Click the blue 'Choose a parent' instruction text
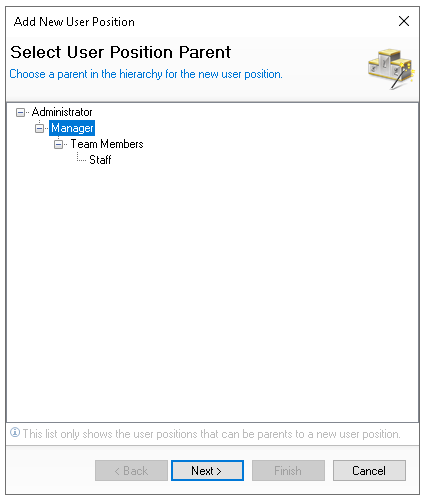The height and width of the screenshot is (497, 421). [x=146, y=74]
